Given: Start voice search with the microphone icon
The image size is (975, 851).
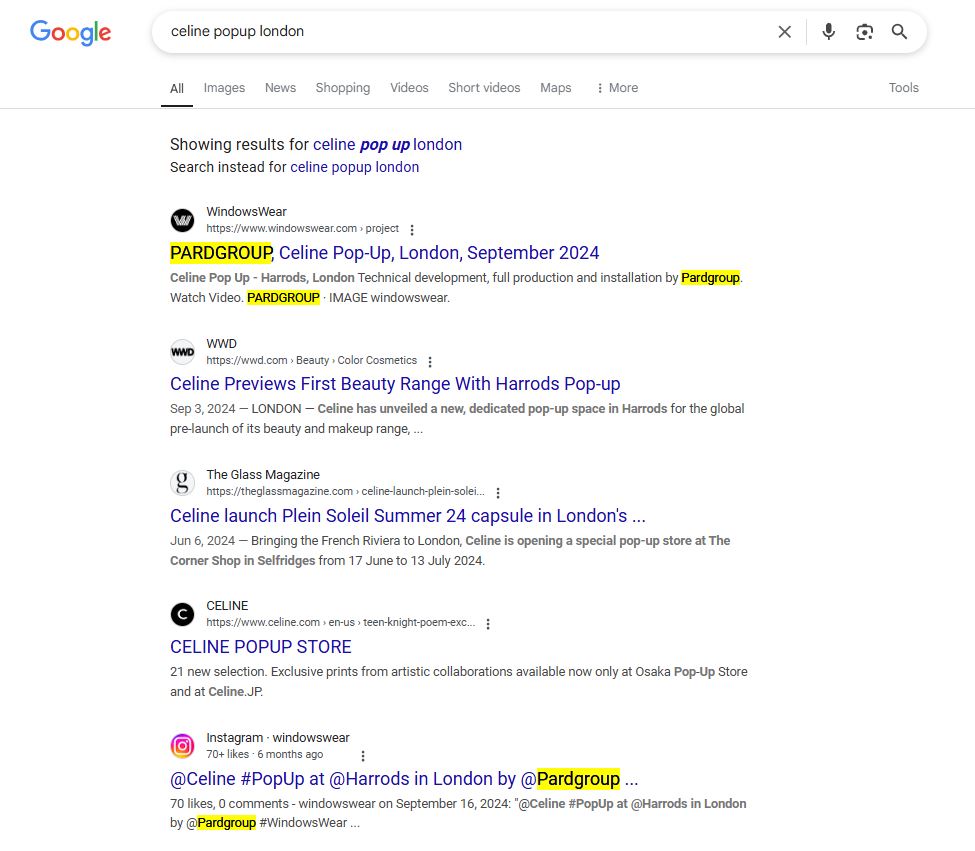Looking at the screenshot, I should click(828, 32).
